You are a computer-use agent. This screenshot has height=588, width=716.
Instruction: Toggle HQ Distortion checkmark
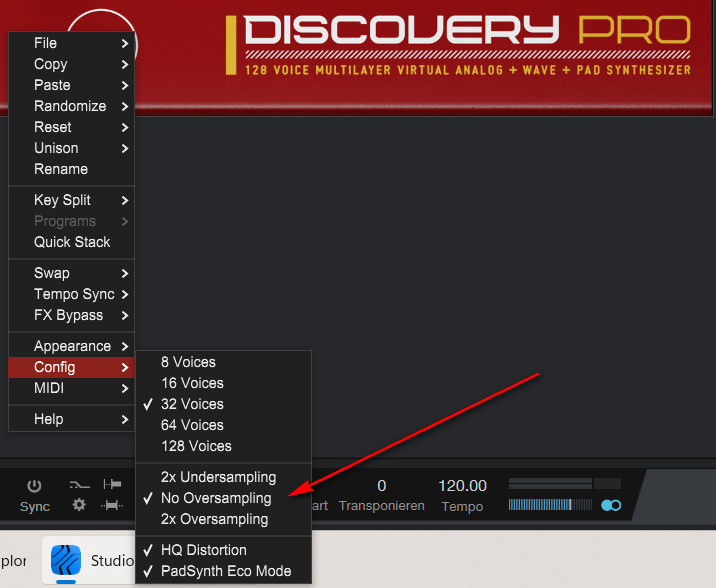pos(224,550)
